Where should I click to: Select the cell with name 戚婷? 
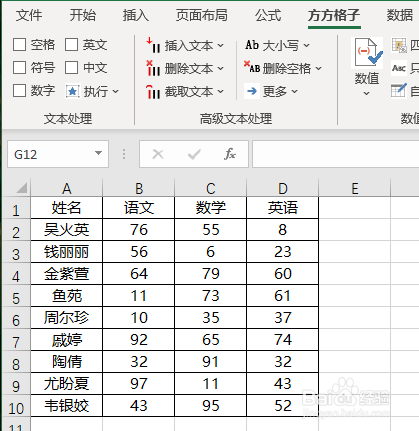coord(67,340)
